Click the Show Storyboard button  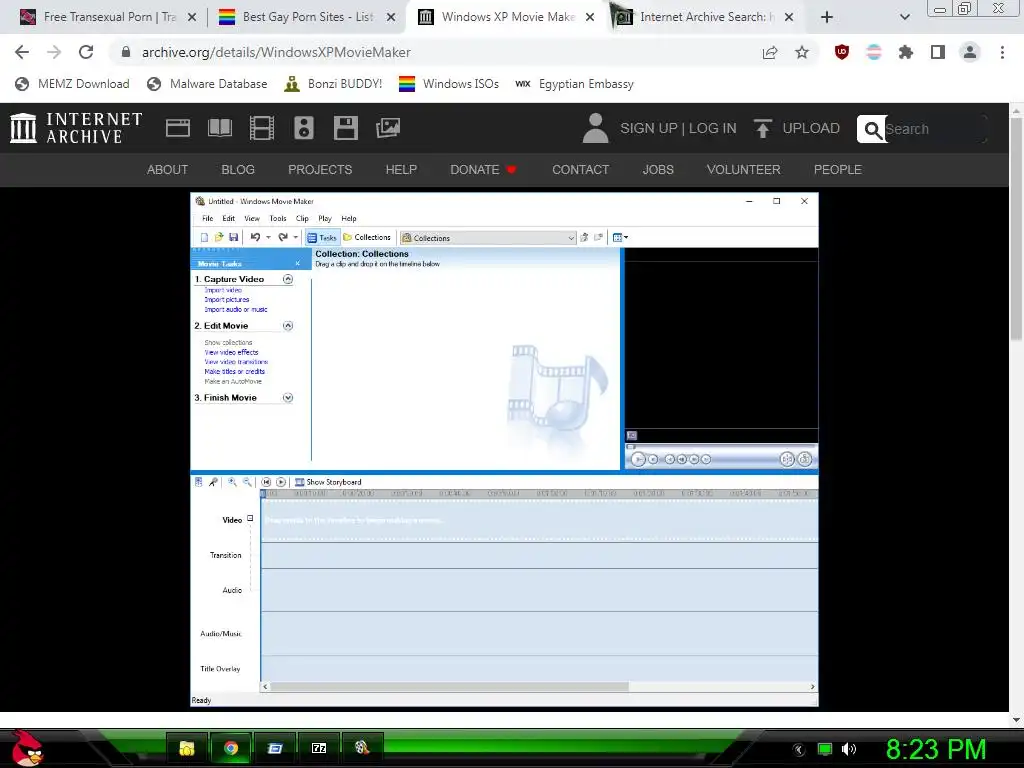(328, 482)
